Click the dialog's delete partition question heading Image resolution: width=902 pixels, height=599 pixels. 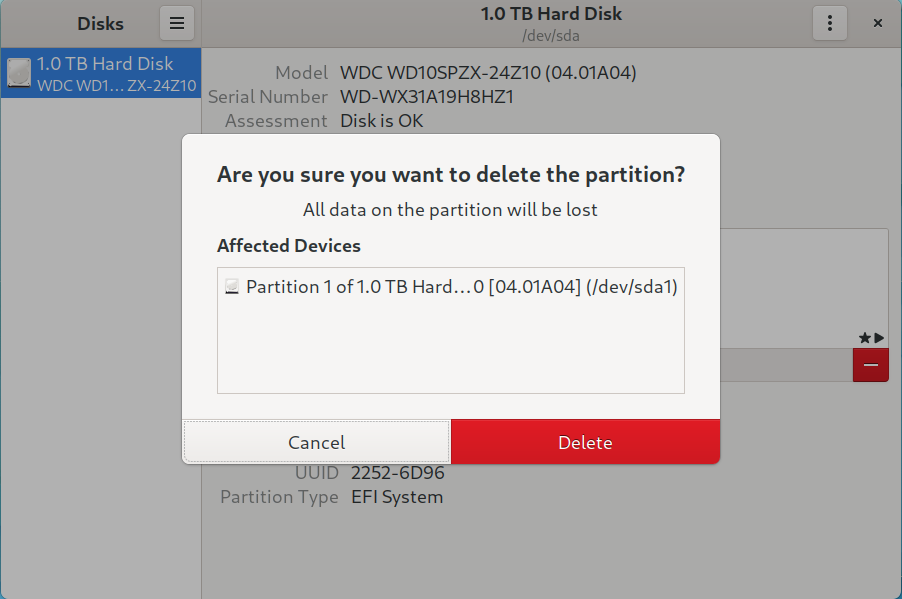[451, 174]
